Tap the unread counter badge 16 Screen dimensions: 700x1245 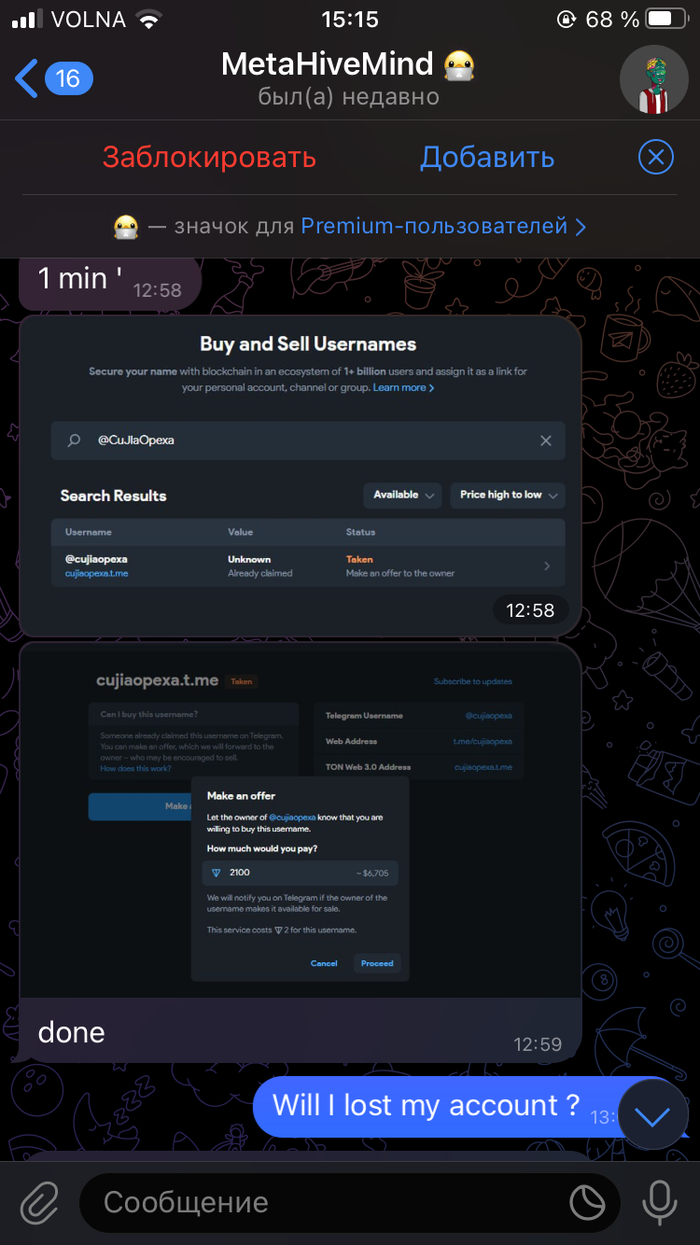[x=68, y=78]
